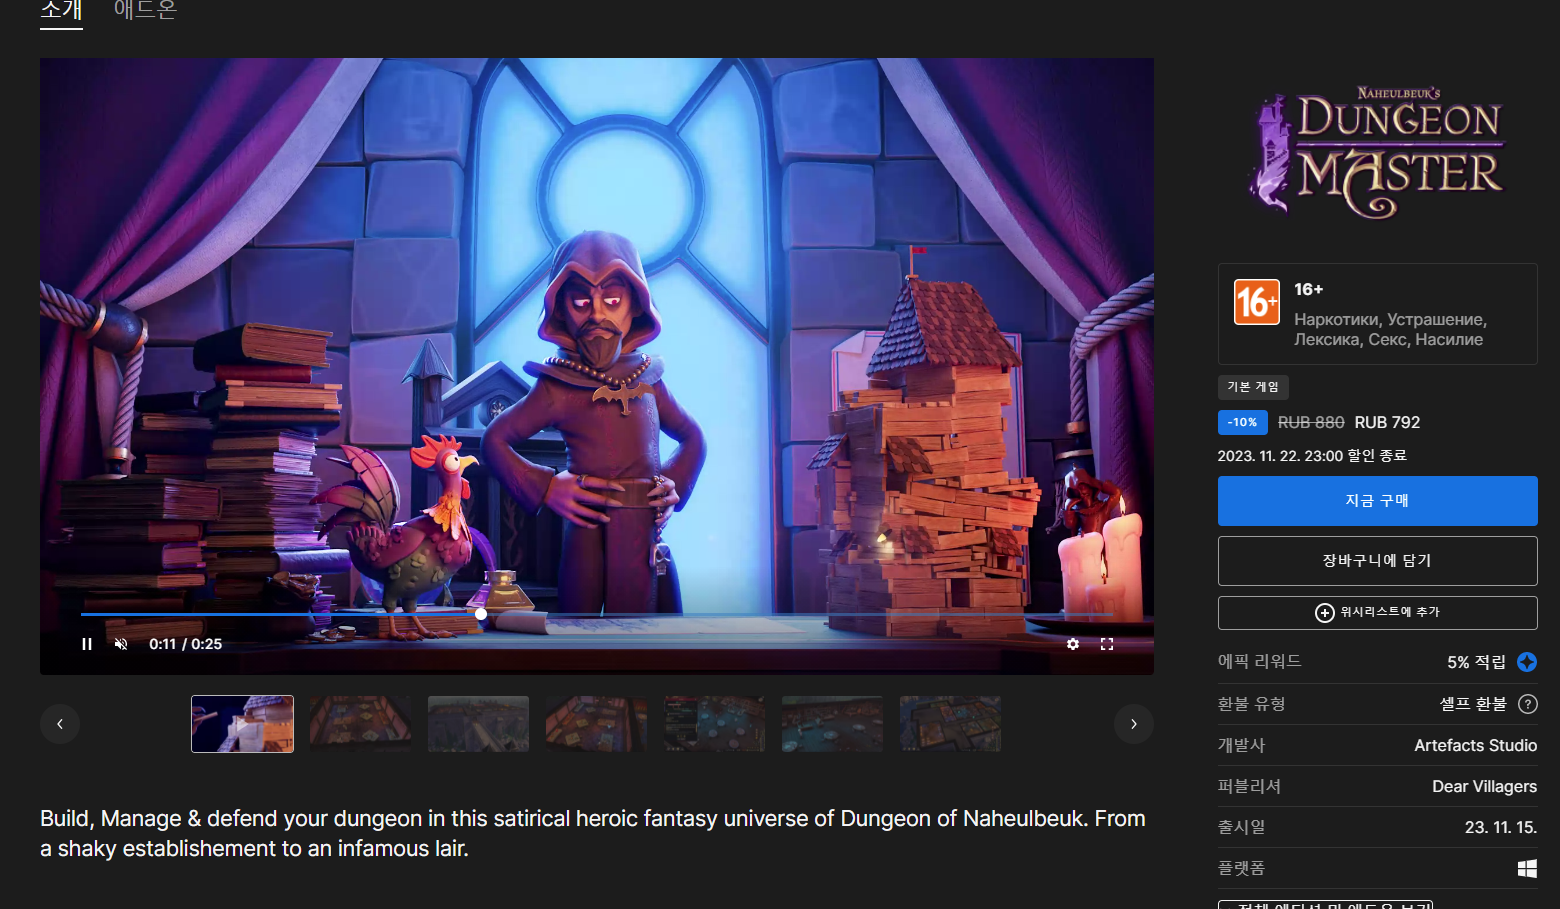
Task: Click the 지금 구매 button
Action: pyautogui.click(x=1377, y=501)
